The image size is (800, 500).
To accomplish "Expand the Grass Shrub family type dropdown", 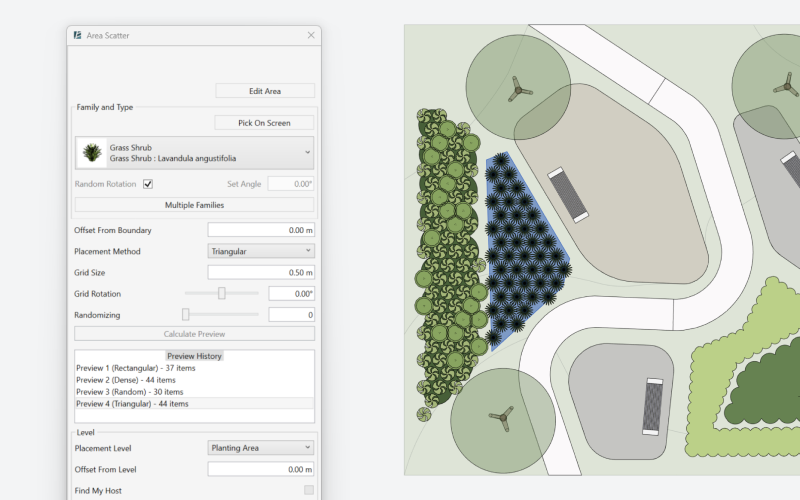I will [x=307, y=152].
